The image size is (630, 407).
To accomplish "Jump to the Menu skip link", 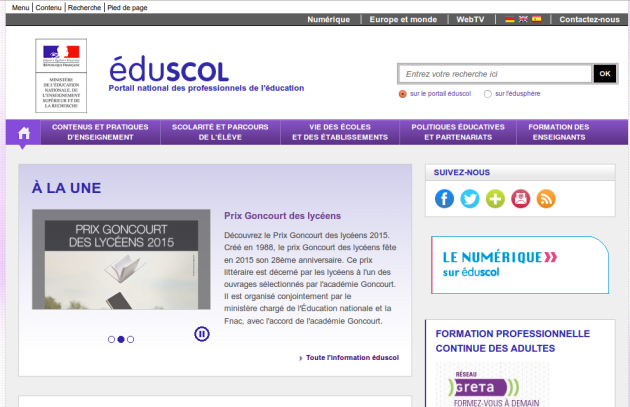I will (x=20, y=8).
